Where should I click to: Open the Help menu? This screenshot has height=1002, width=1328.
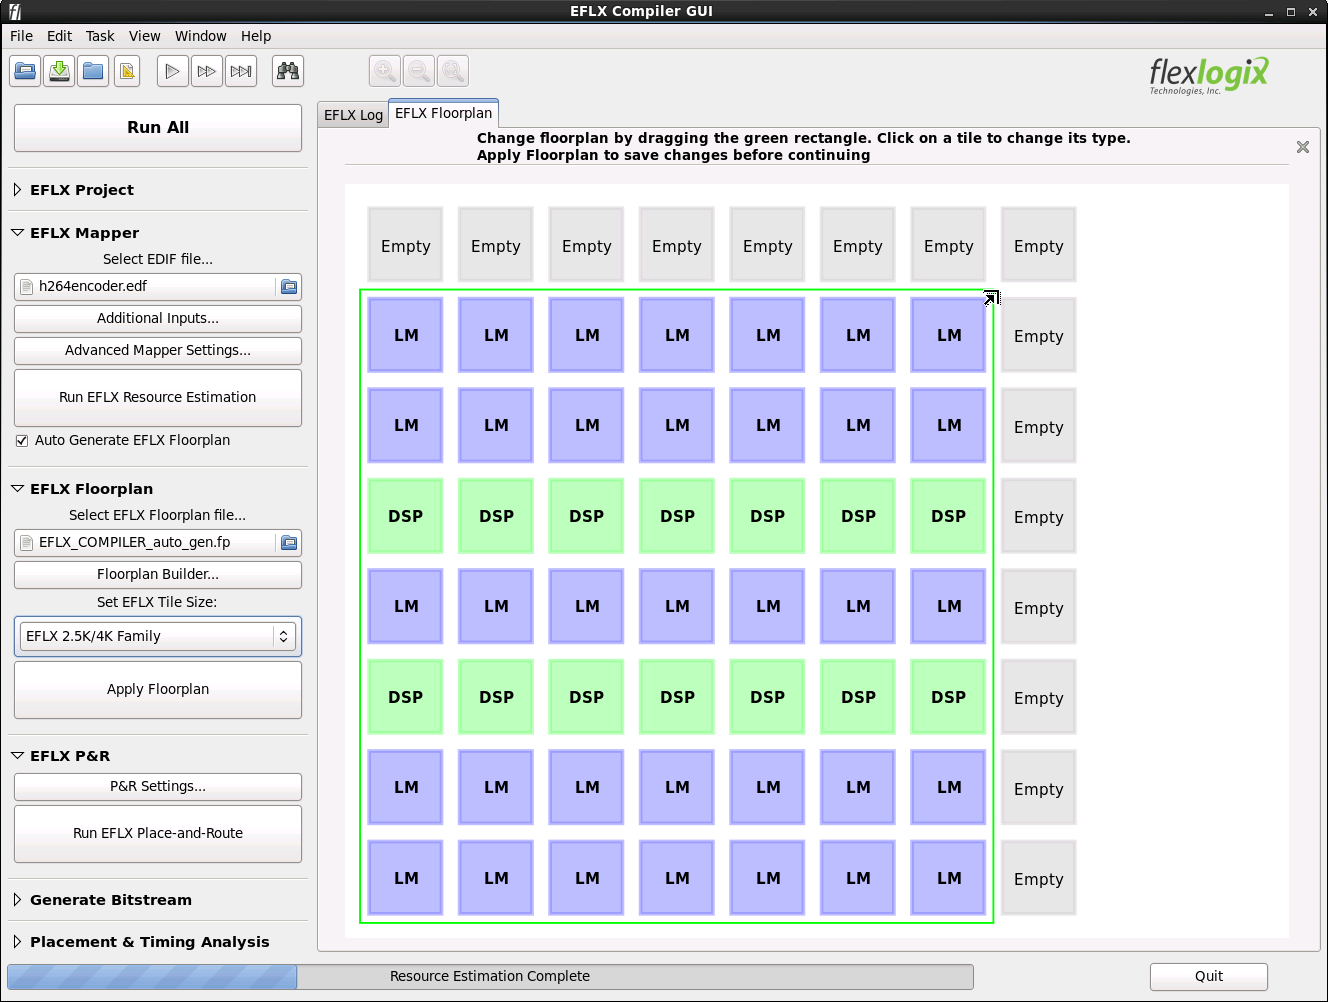click(x=256, y=36)
